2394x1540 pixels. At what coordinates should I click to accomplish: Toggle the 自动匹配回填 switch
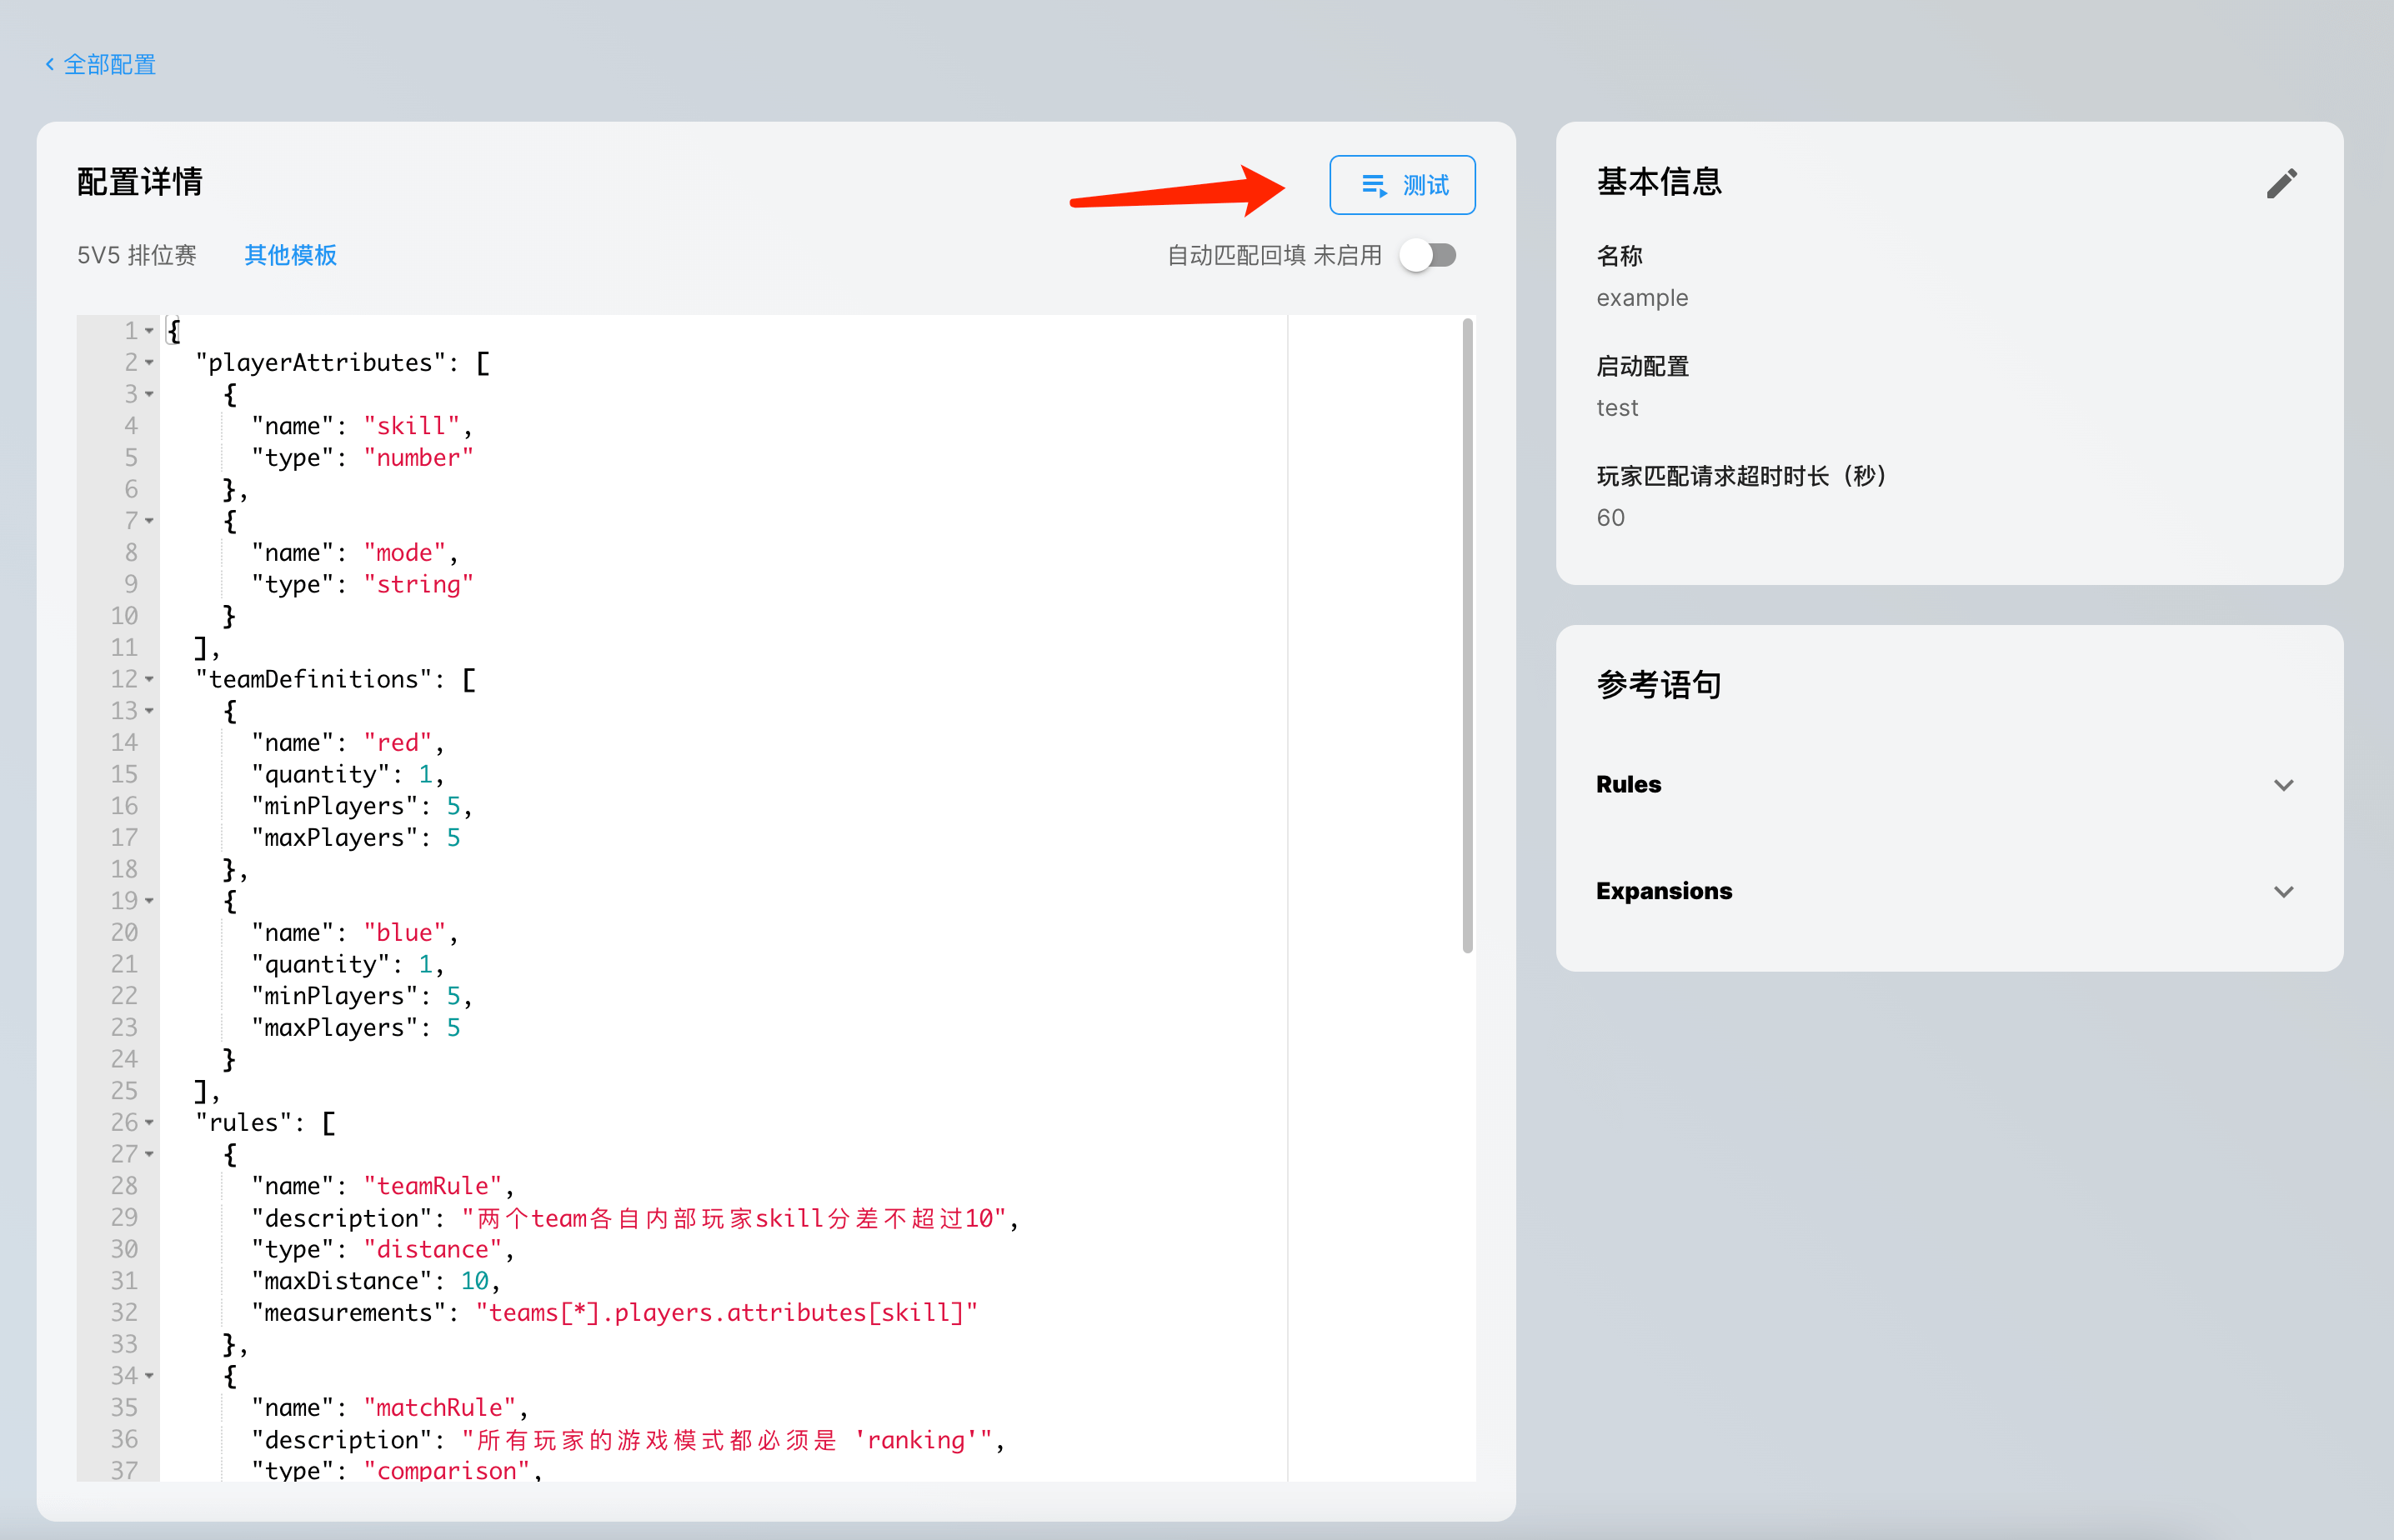click(x=1427, y=256)
